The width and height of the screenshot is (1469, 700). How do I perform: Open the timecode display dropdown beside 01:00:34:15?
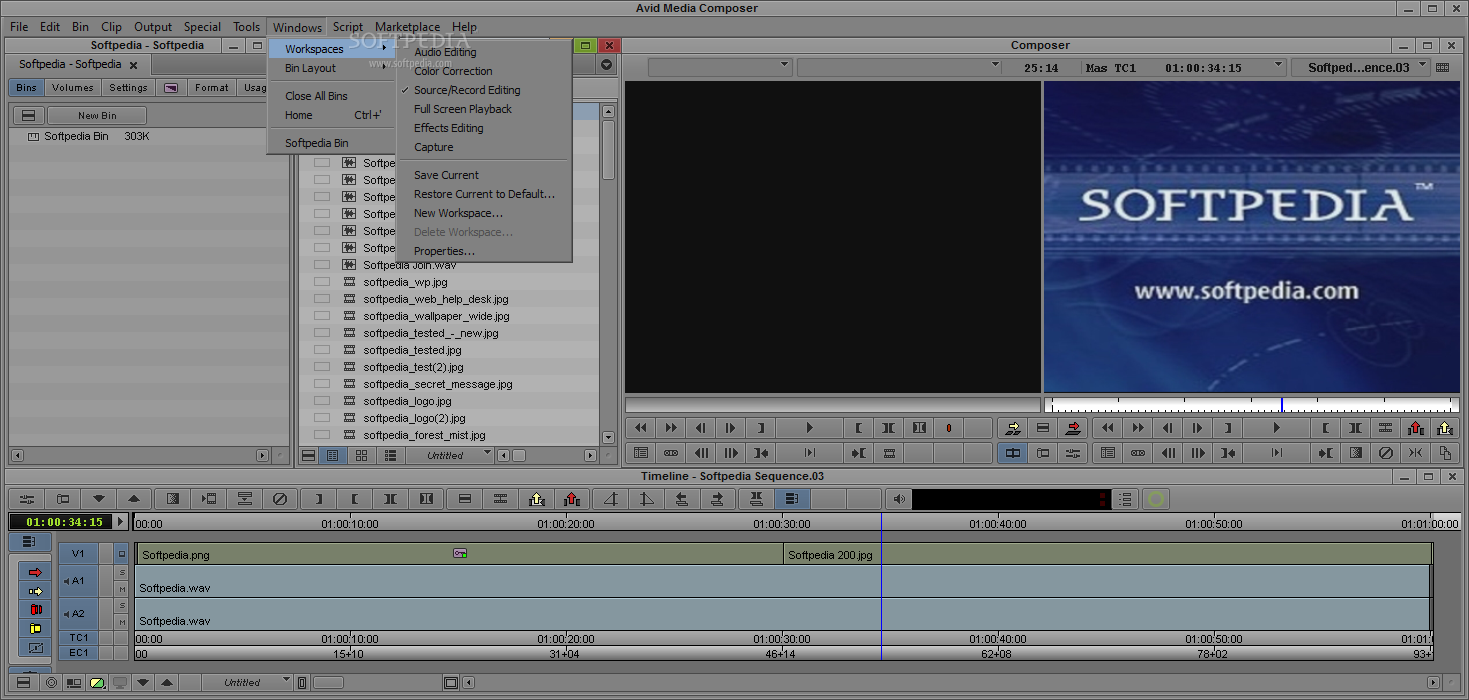pyautogui.click(x=1279, y=66)
